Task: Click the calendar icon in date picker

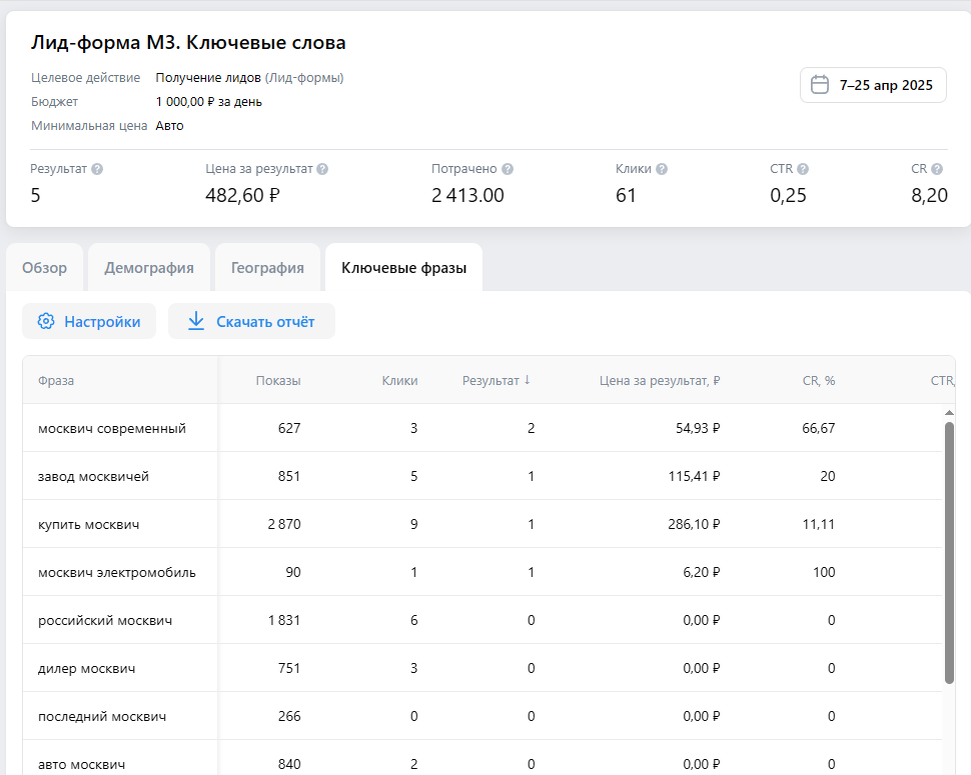Action: click(820, 85)
